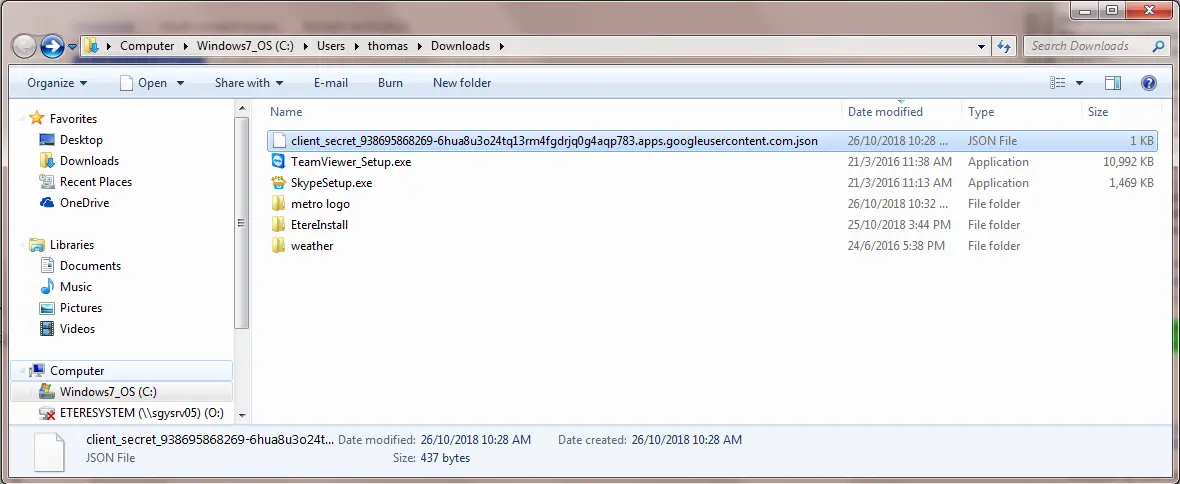Click the search magnifier icon
The image size is (1180, 484).
pyautogui.click(x=1158, y=46)
